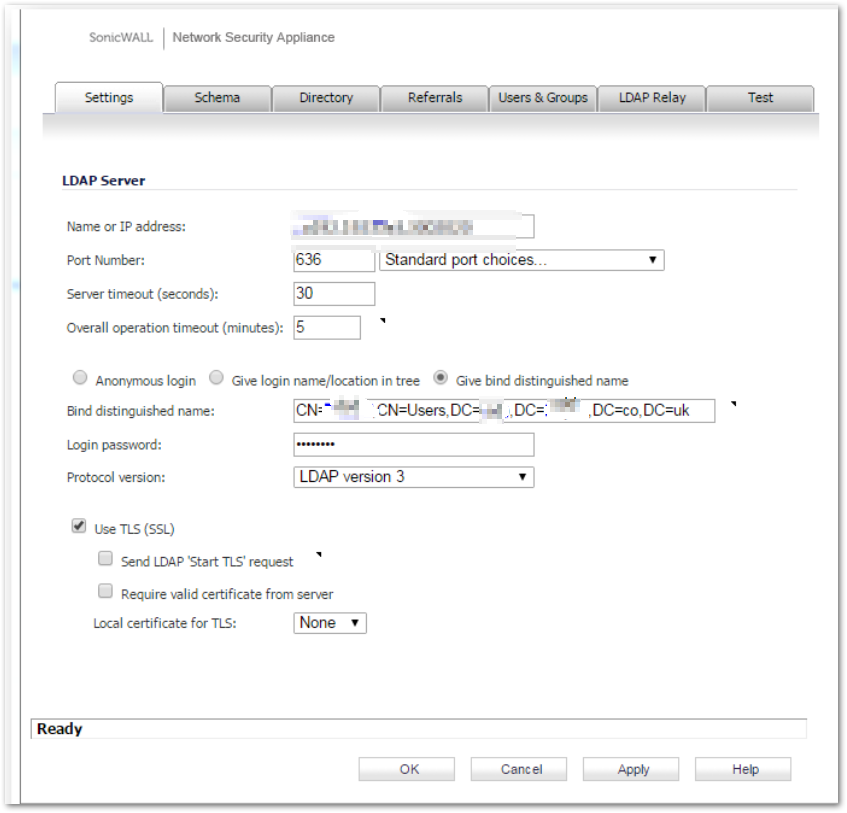Open the Users & Groups tab
This screenshot has width=847, height=813.
coord(543,98)
